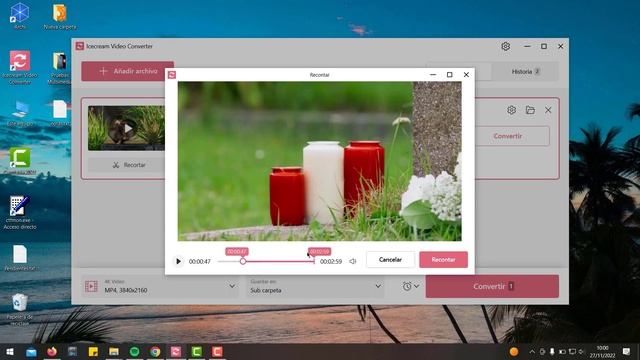This screenshot has width=640, height=360.
Task: Open Firefox from the taskbar
Action: coord(52,351)
